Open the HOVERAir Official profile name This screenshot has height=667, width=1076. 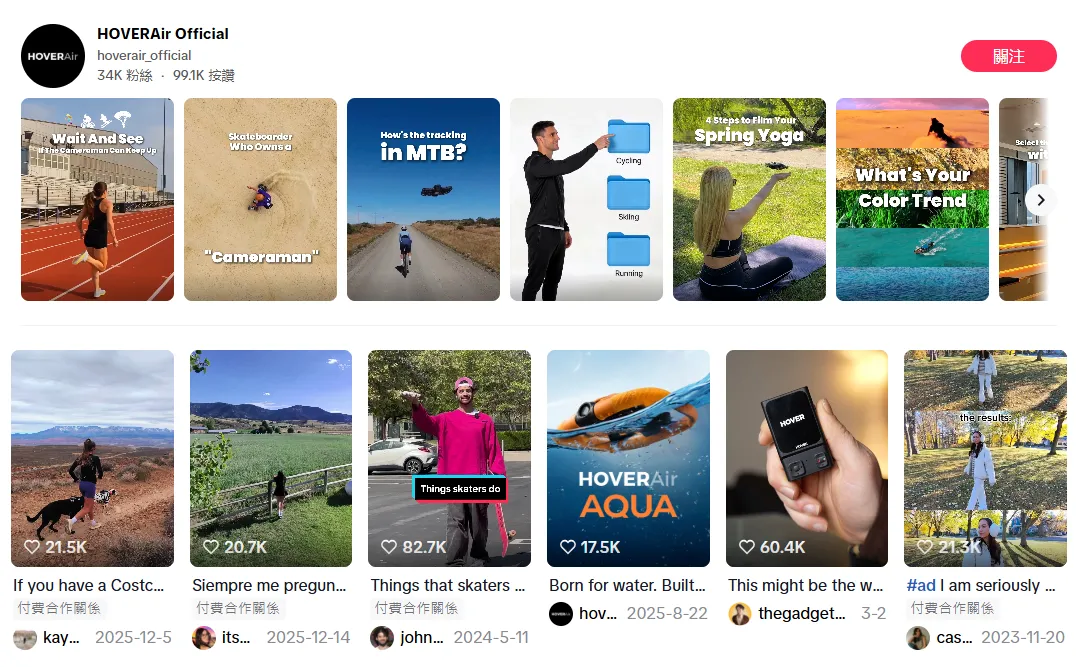click(163, 34)
